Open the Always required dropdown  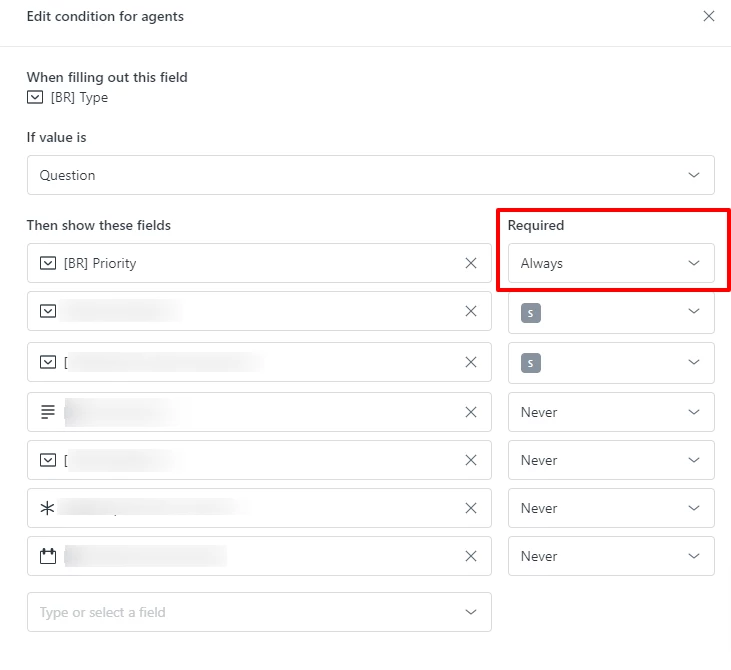(611, 263)
